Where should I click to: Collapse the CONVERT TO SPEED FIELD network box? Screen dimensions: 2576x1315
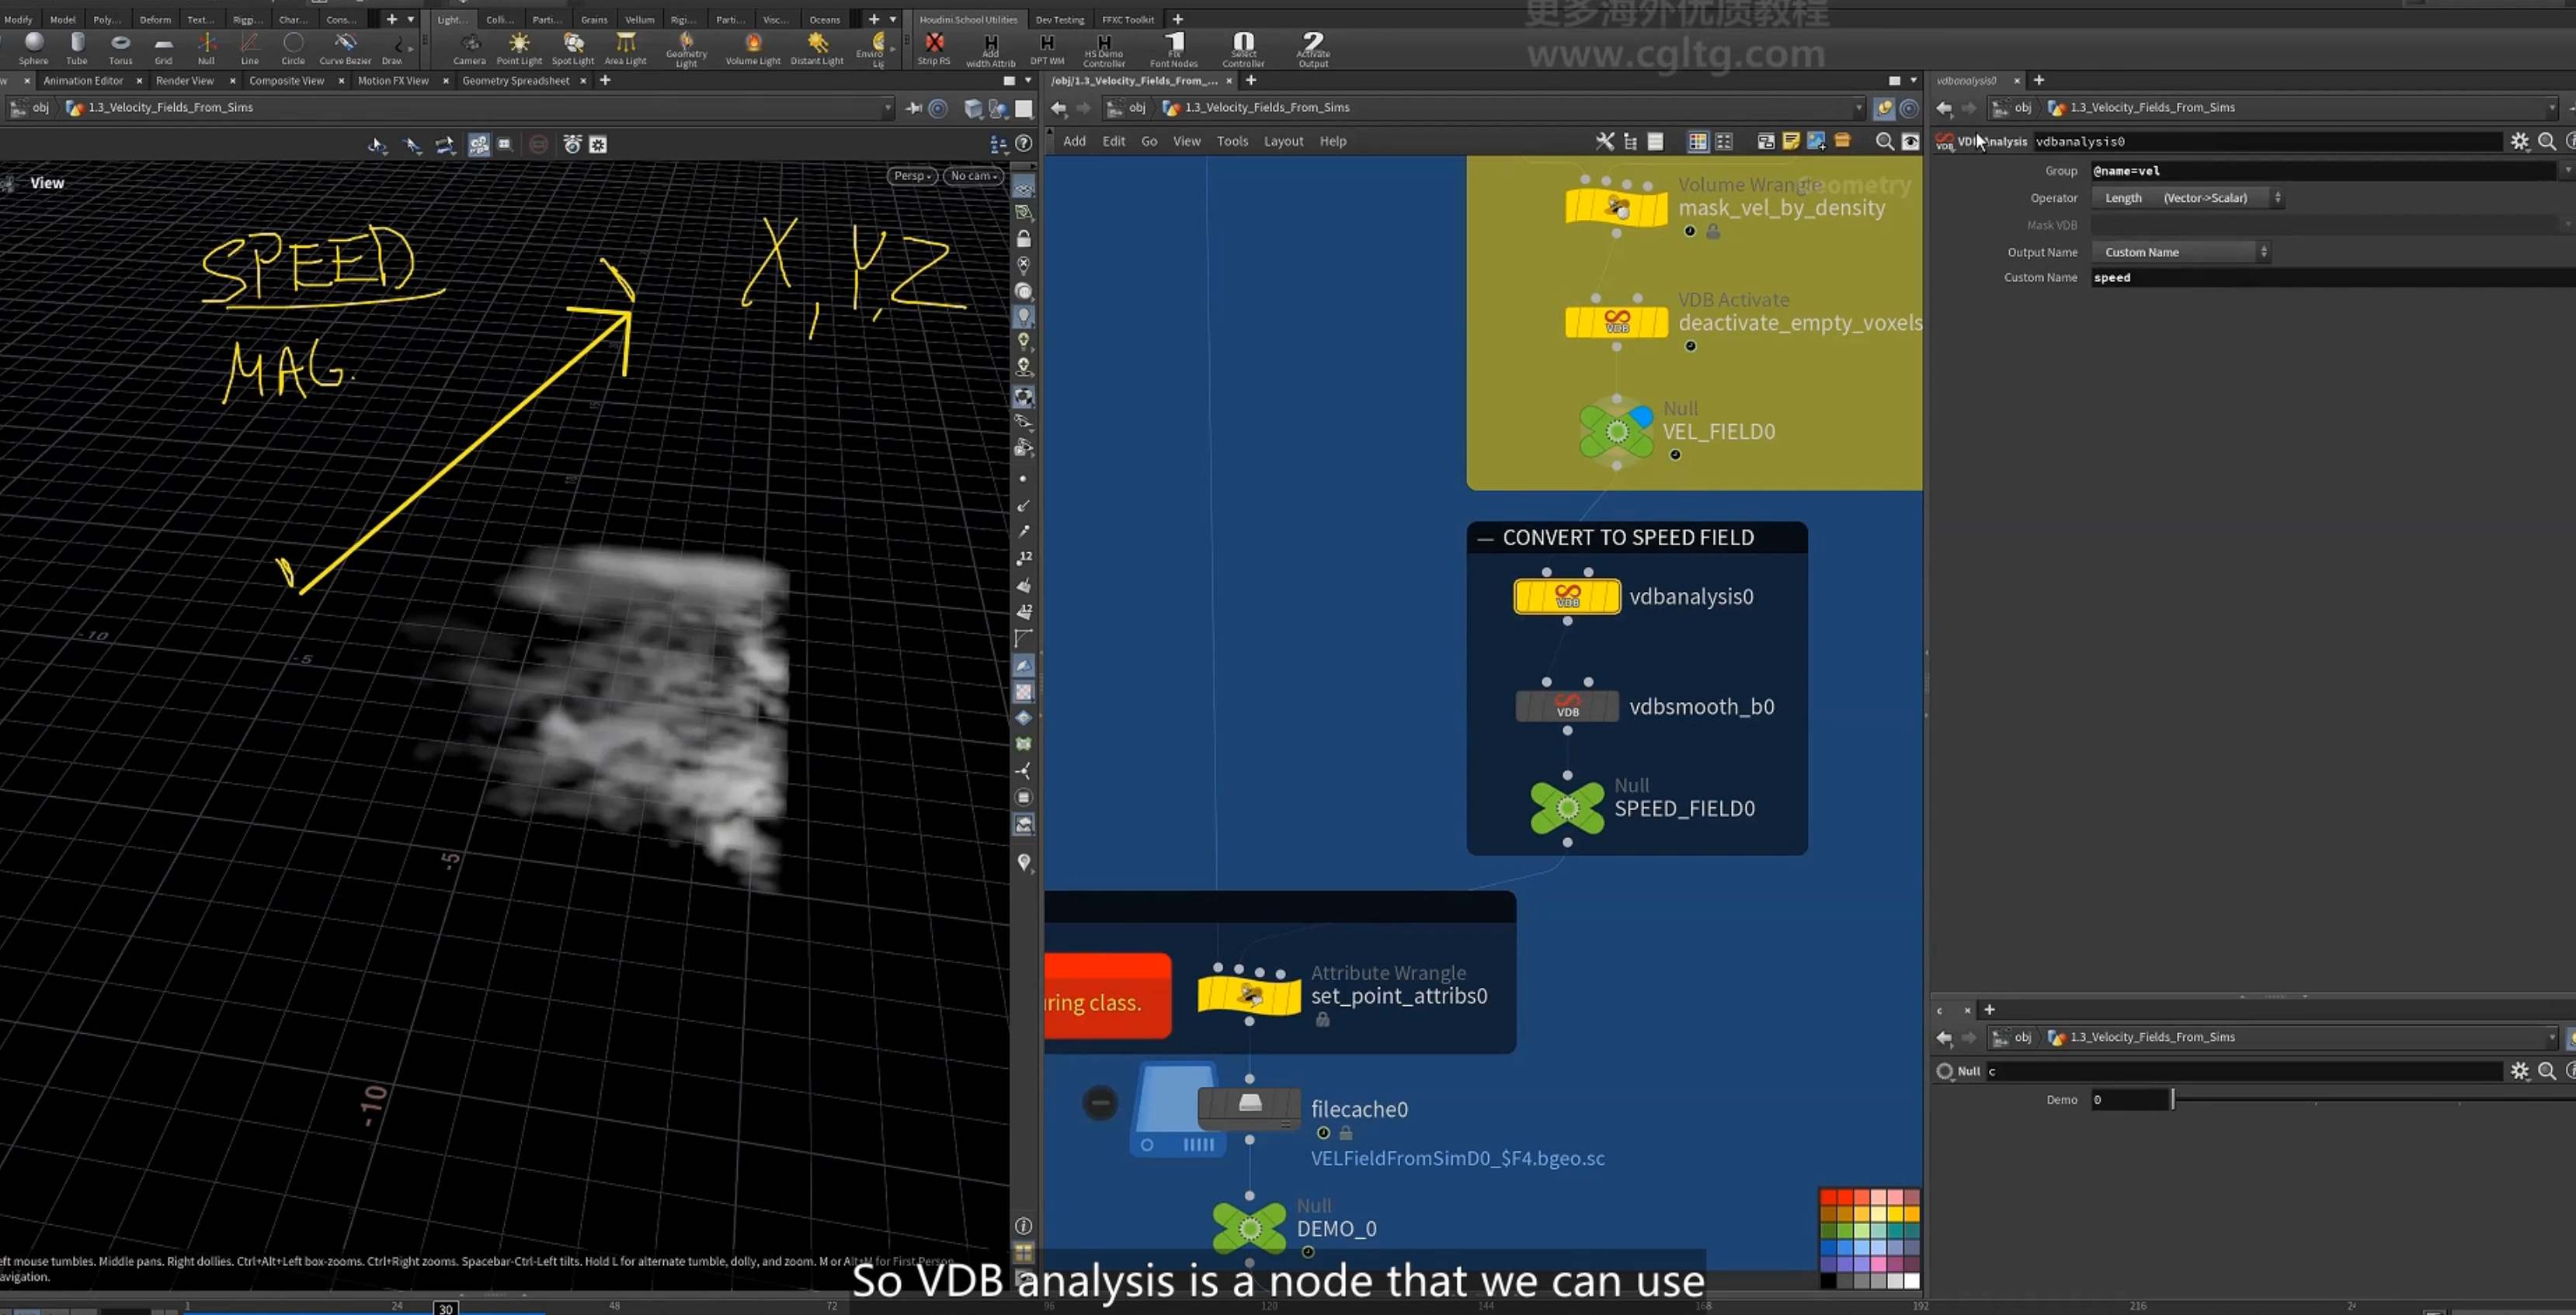(x=1485, y=538)
